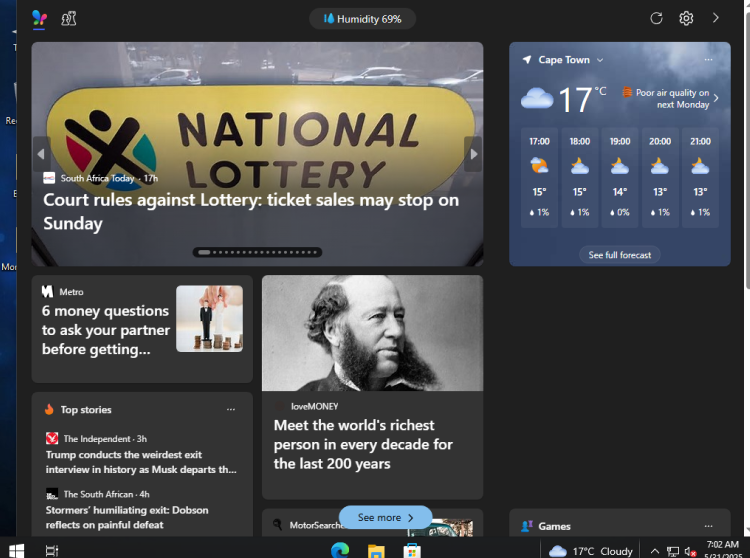Select the 21:00 hourly forecast
Viewport: 750px width, 558px height.
pyautogui.click(x=700, y=177)
